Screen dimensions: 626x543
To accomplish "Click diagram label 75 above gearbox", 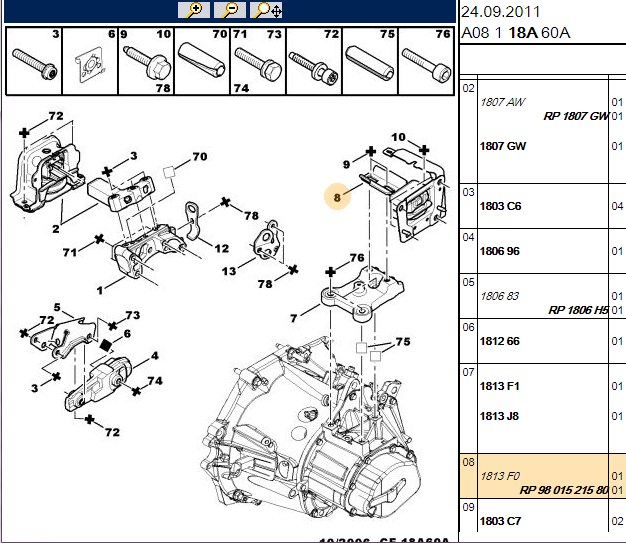I will tap(403, 342).
